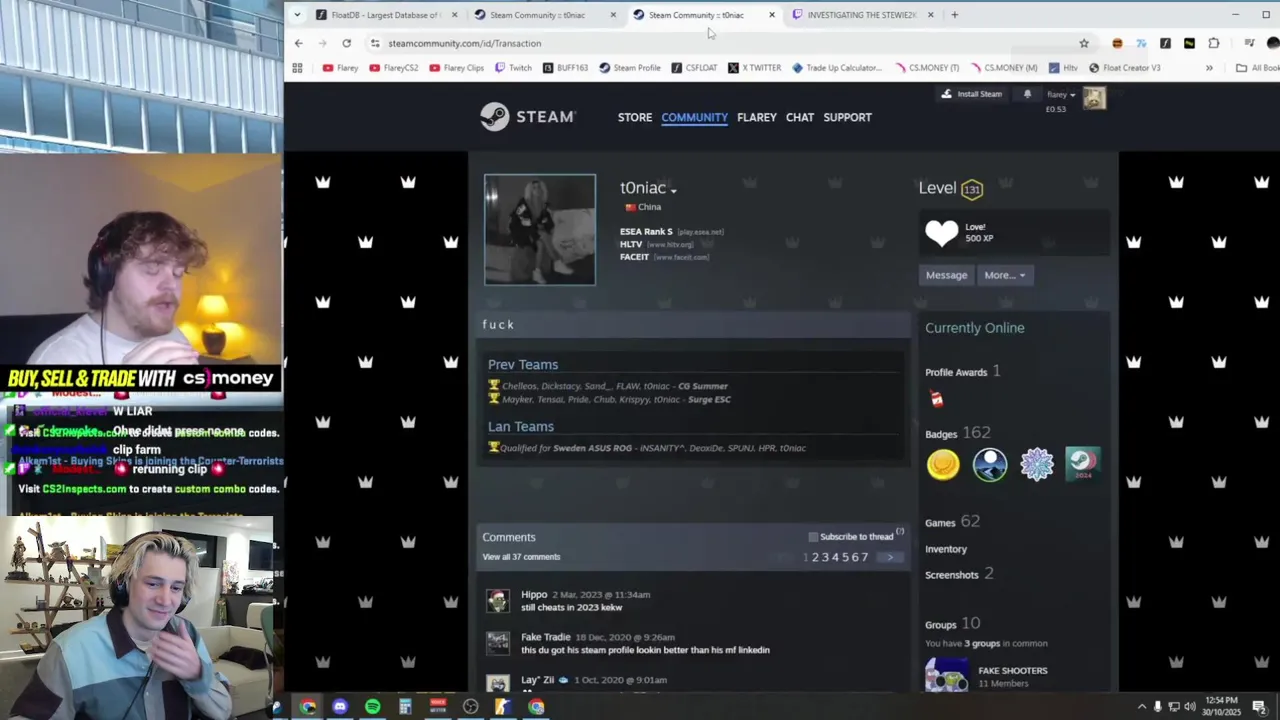
Task: Bookmark this page with the star icon
Action: pos(1084,43)
